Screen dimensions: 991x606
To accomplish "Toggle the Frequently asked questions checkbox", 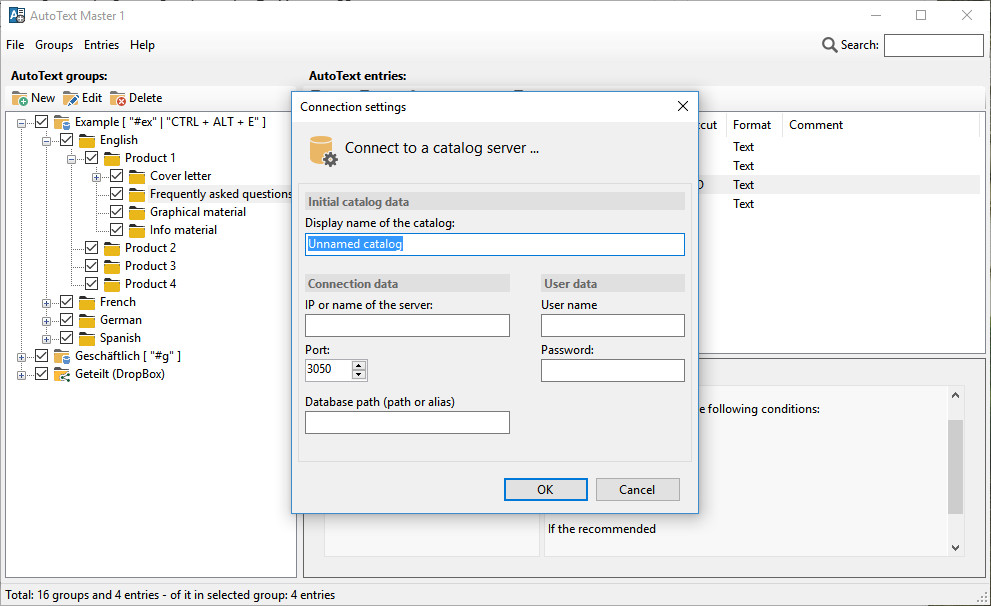I will (x=116, y=193).
